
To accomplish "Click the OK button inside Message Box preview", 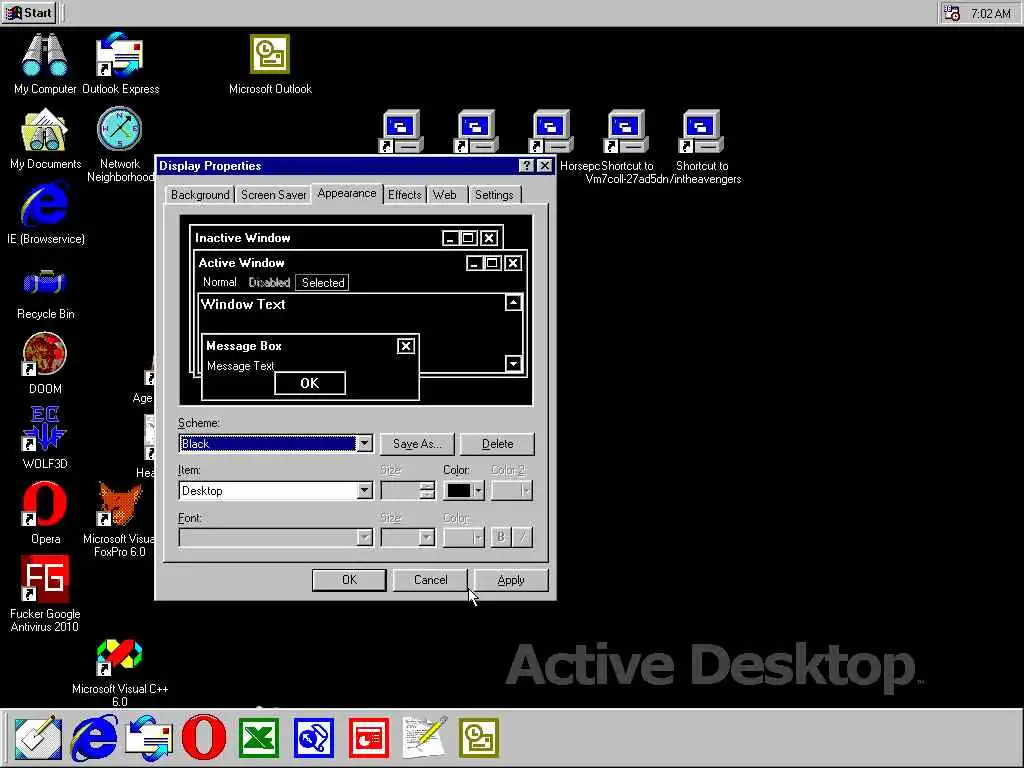I will click(x=310, y=383).
